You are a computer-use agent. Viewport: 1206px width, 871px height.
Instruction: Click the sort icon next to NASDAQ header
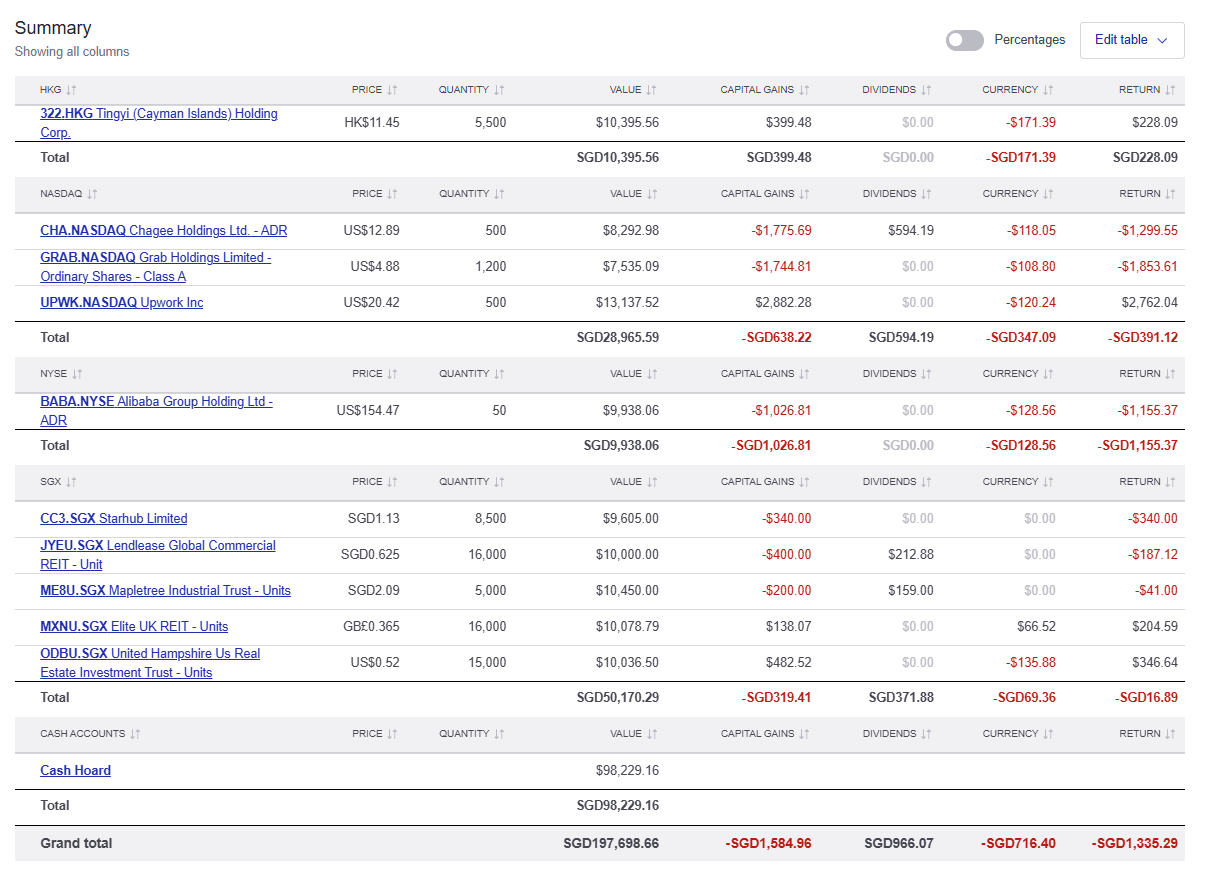coord(93,194)
